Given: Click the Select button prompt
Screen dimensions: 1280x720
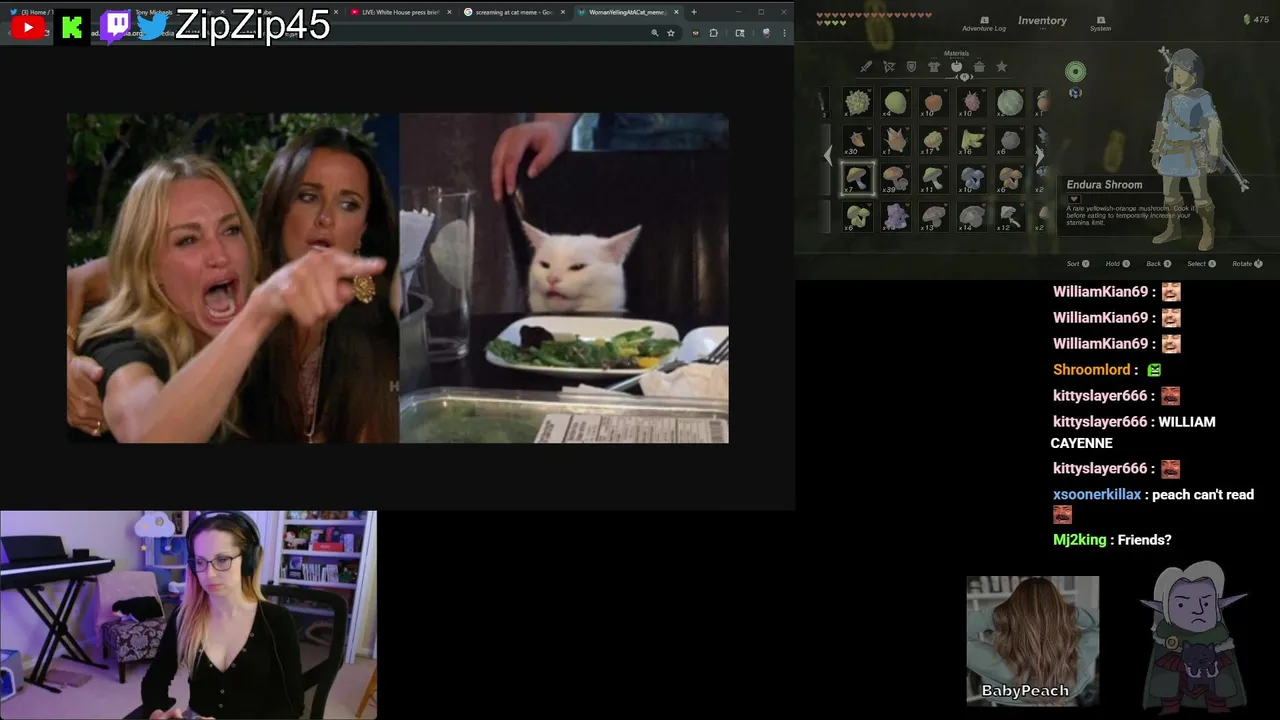Looking at the screenshot, I should pyautogui.click(x=1201, y=264).
